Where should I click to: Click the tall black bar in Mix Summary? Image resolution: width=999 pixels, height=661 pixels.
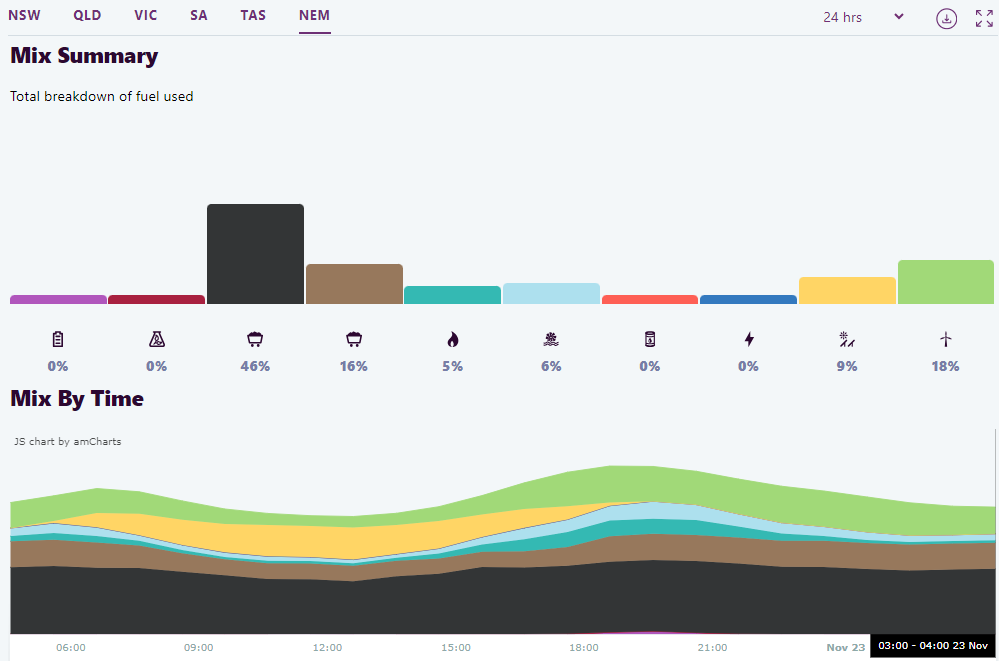pos(255,254)
